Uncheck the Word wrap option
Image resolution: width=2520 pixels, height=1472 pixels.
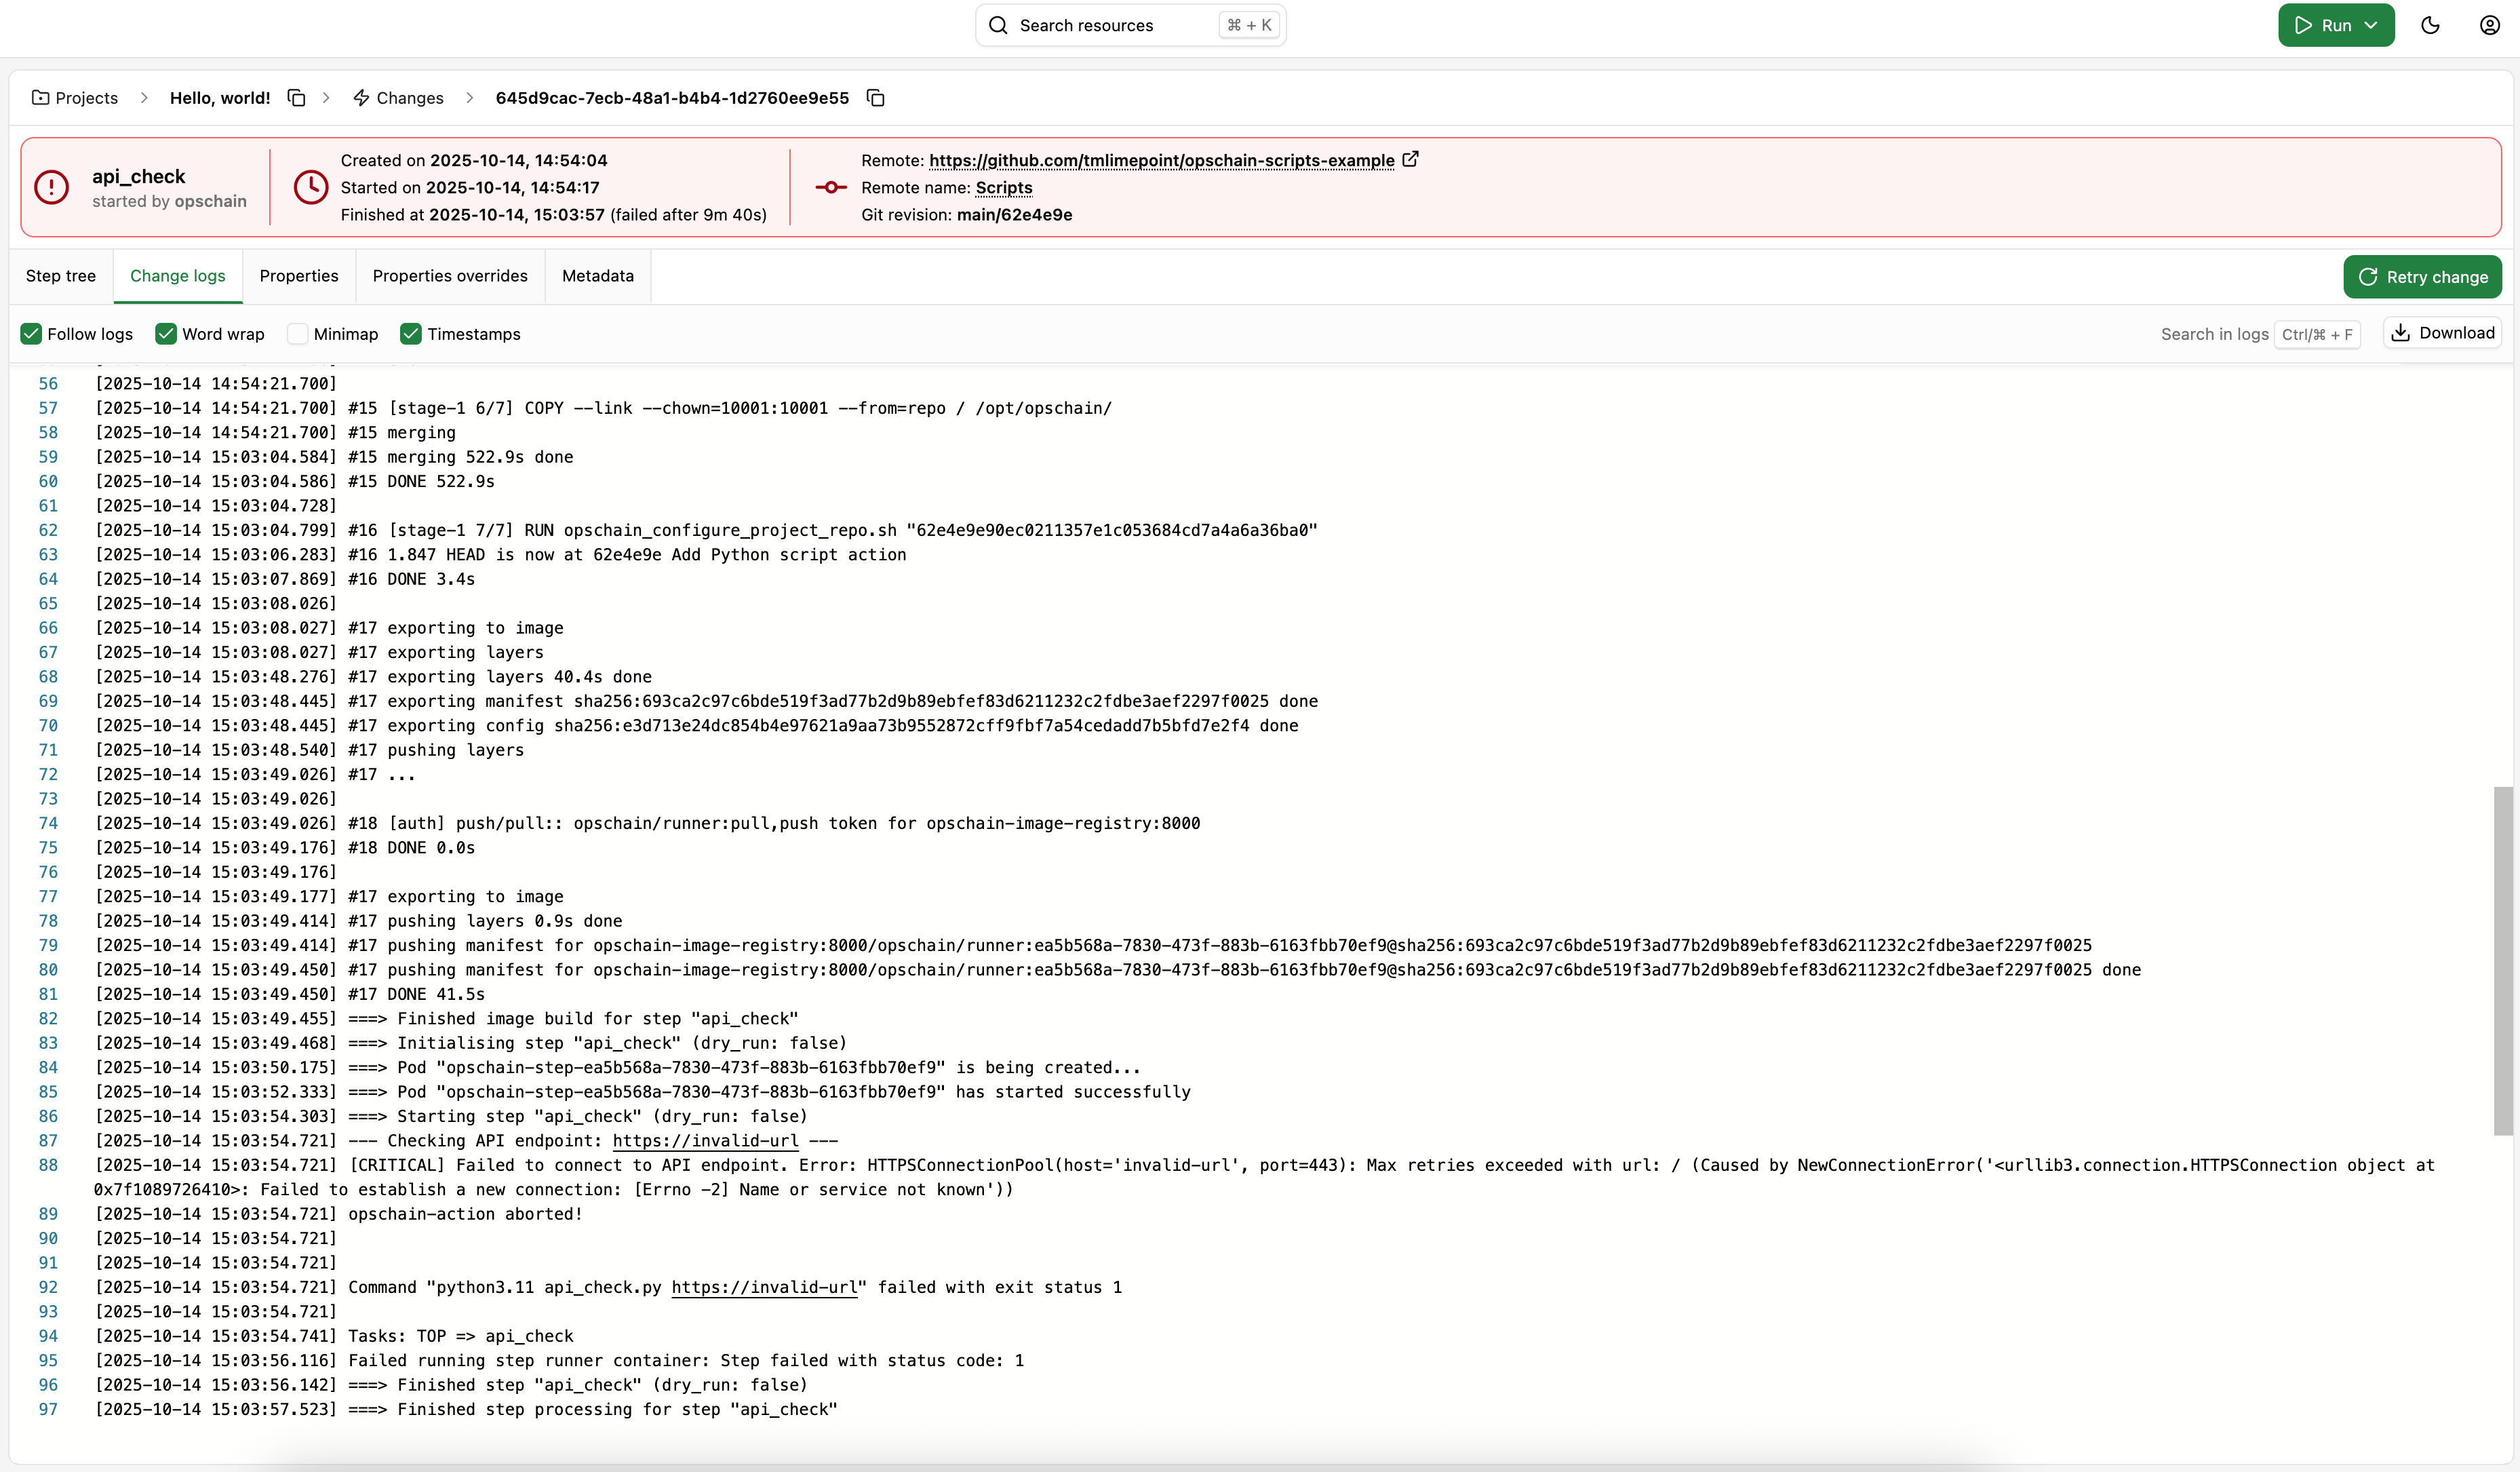(166, 334)
